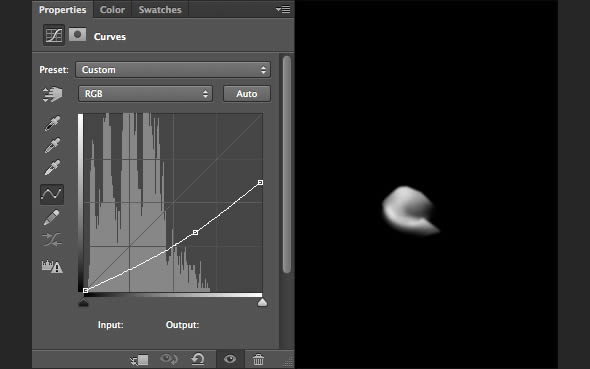This screenshot has width=590, height=369.
Task: Switch to the Swatches tab
Action: [x=160, y=10]
